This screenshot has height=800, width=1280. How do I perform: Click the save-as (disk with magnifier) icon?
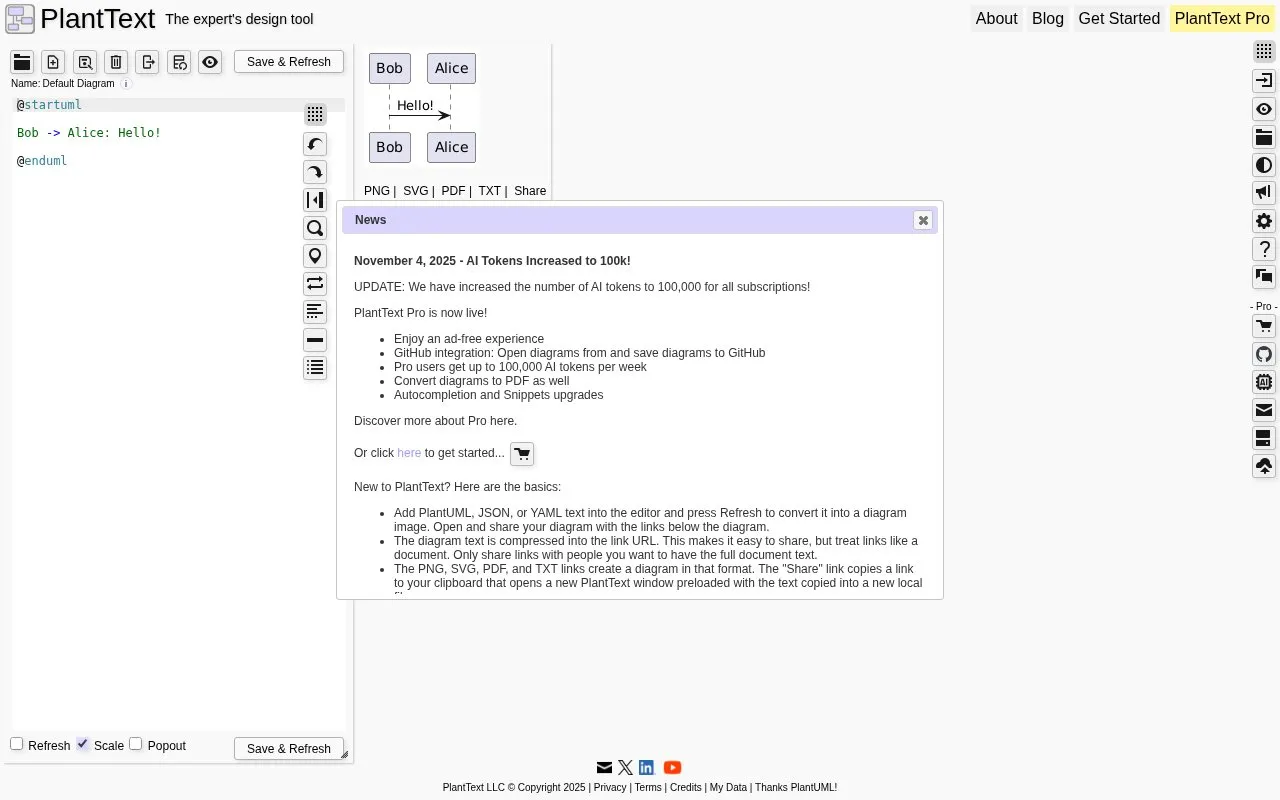85,62
